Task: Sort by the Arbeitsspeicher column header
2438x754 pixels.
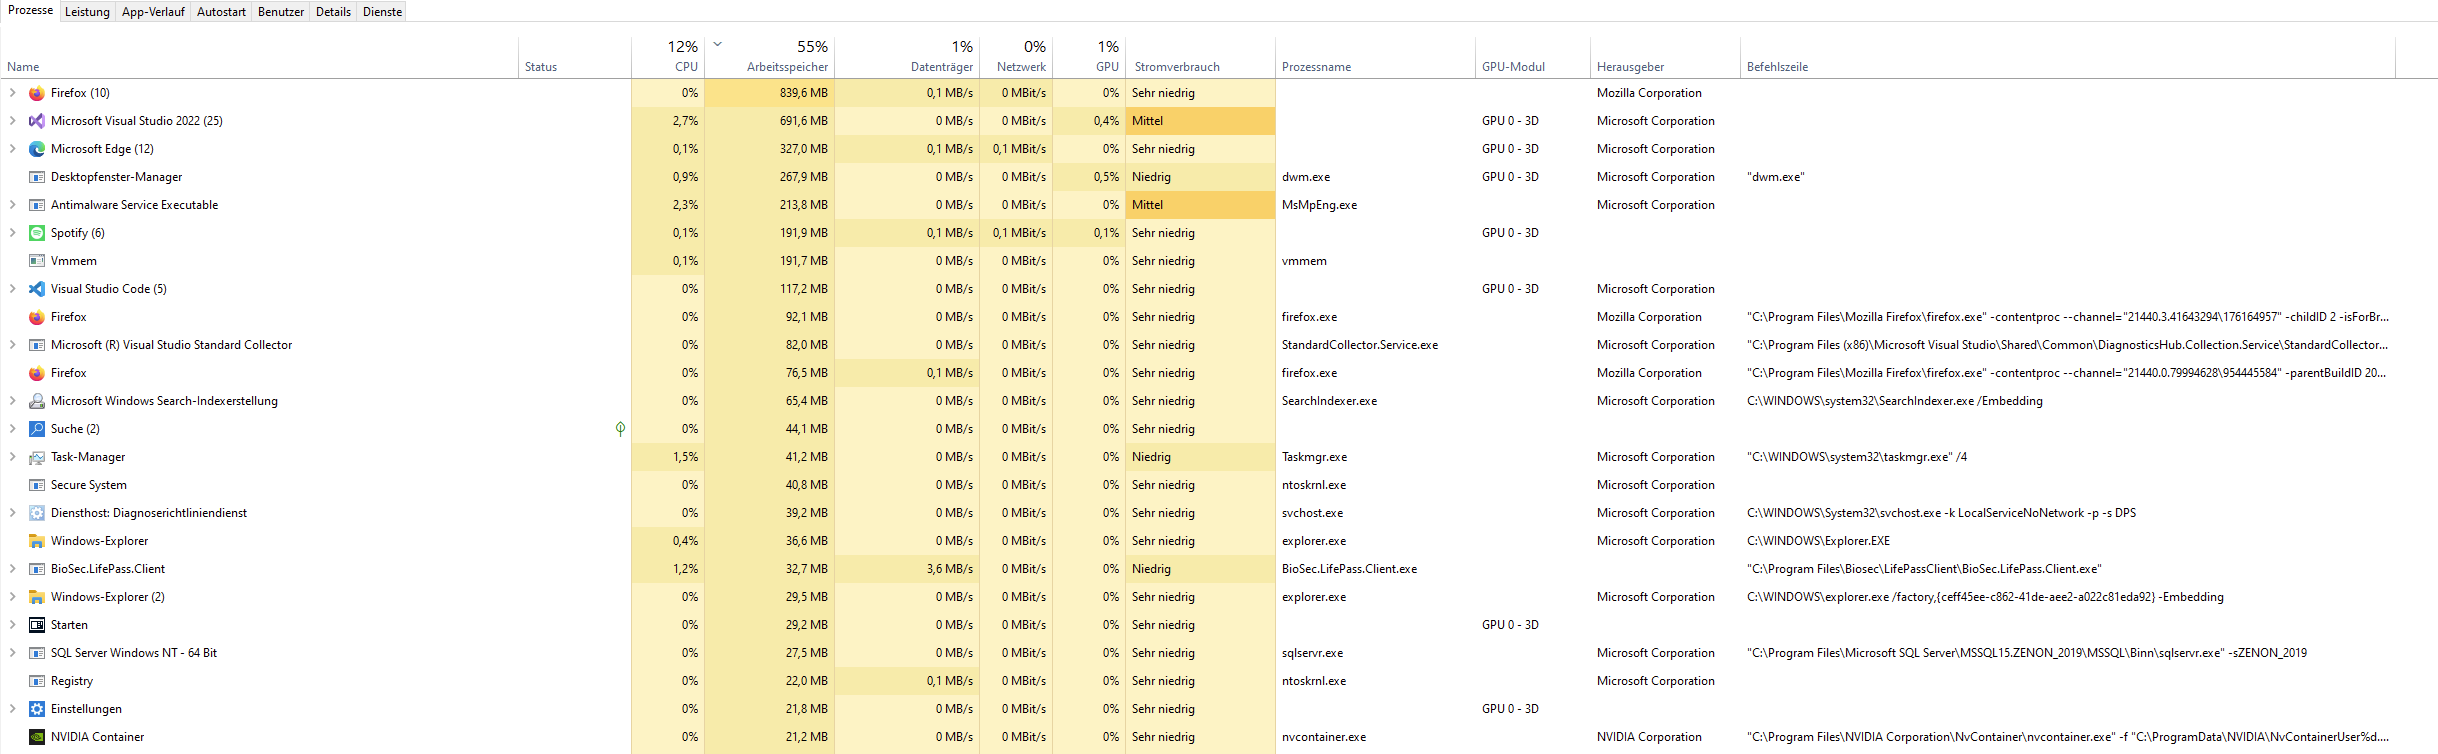Action: click(x=770, y=58)
